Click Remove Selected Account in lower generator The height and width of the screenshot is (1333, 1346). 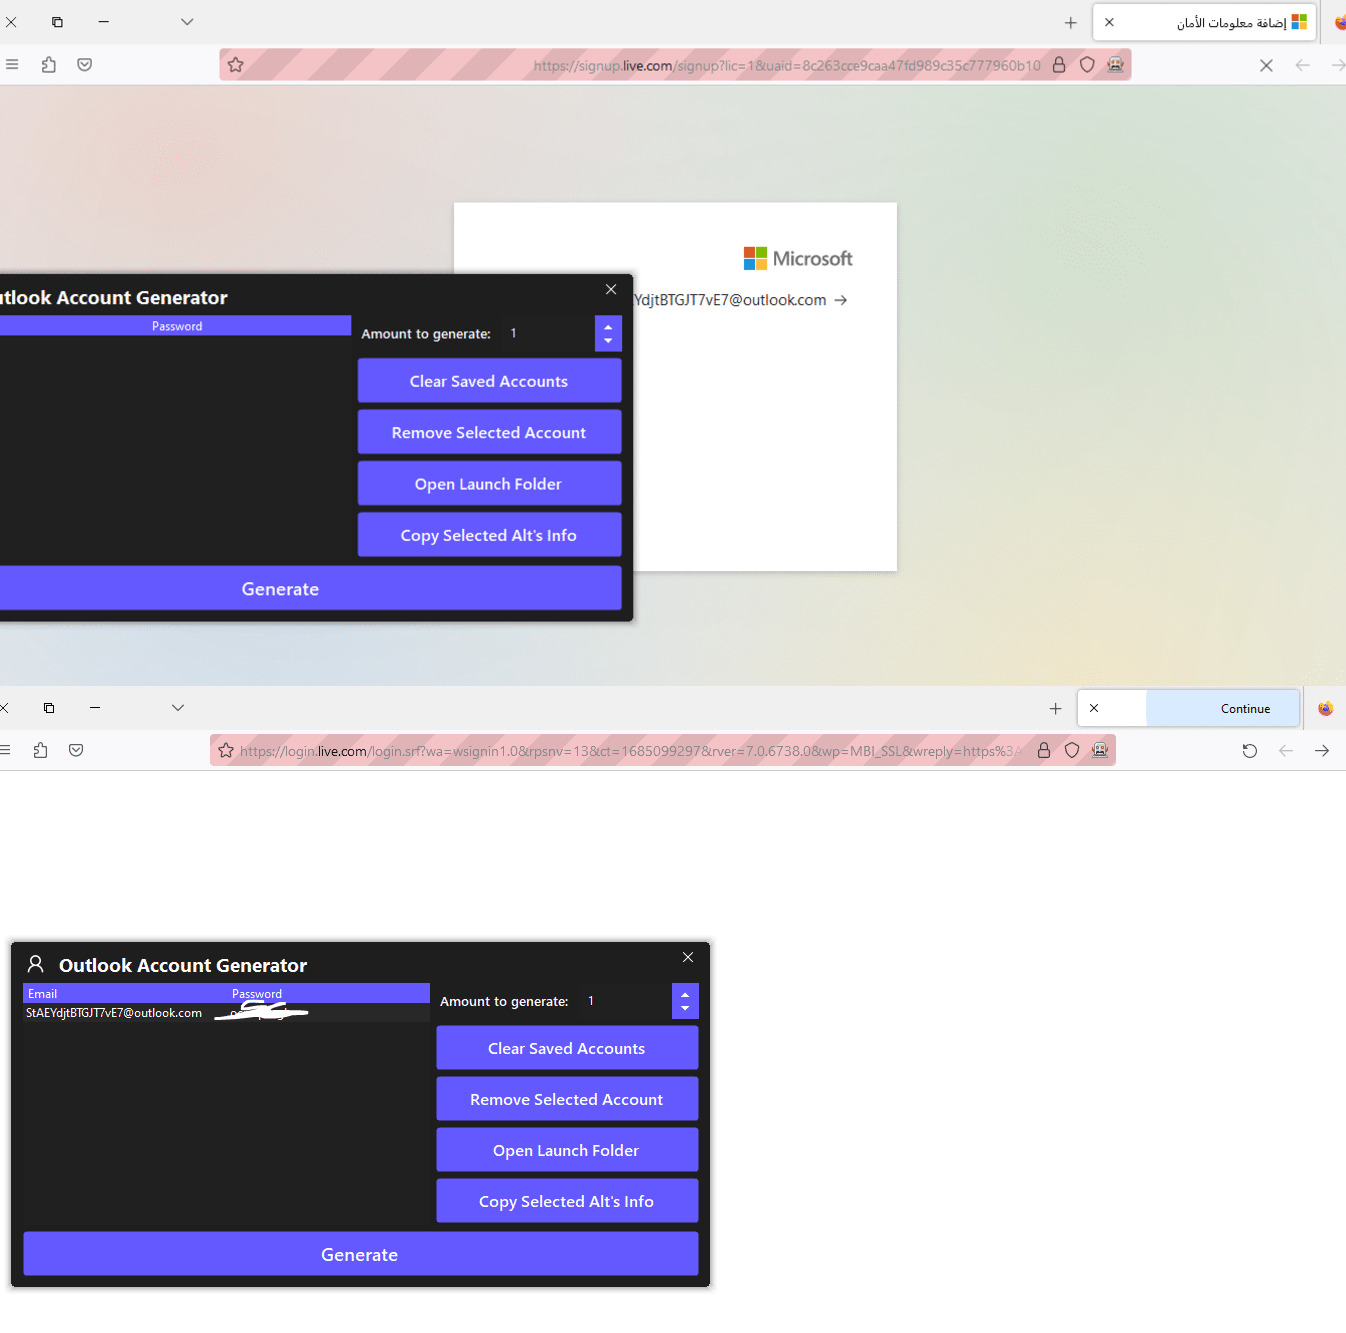click(x=567, y=1099)
